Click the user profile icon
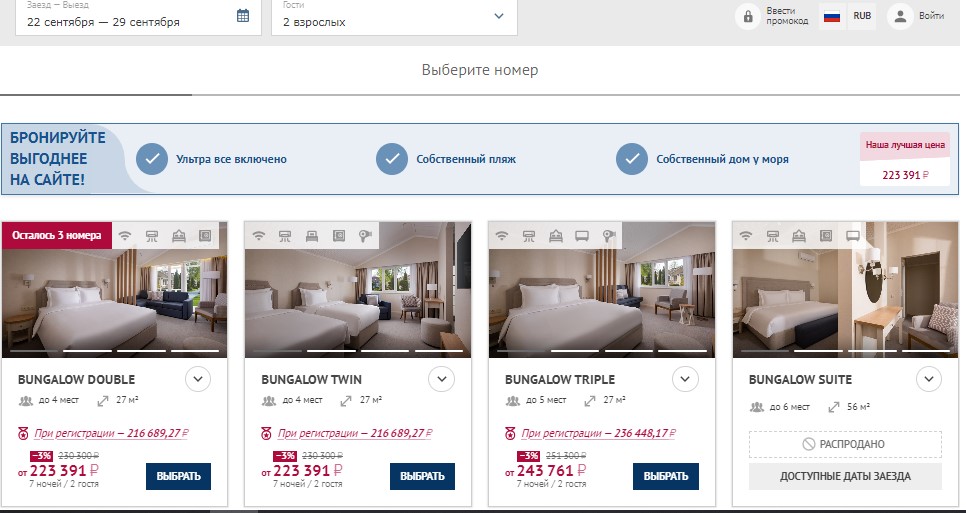 tap(901, 16)
